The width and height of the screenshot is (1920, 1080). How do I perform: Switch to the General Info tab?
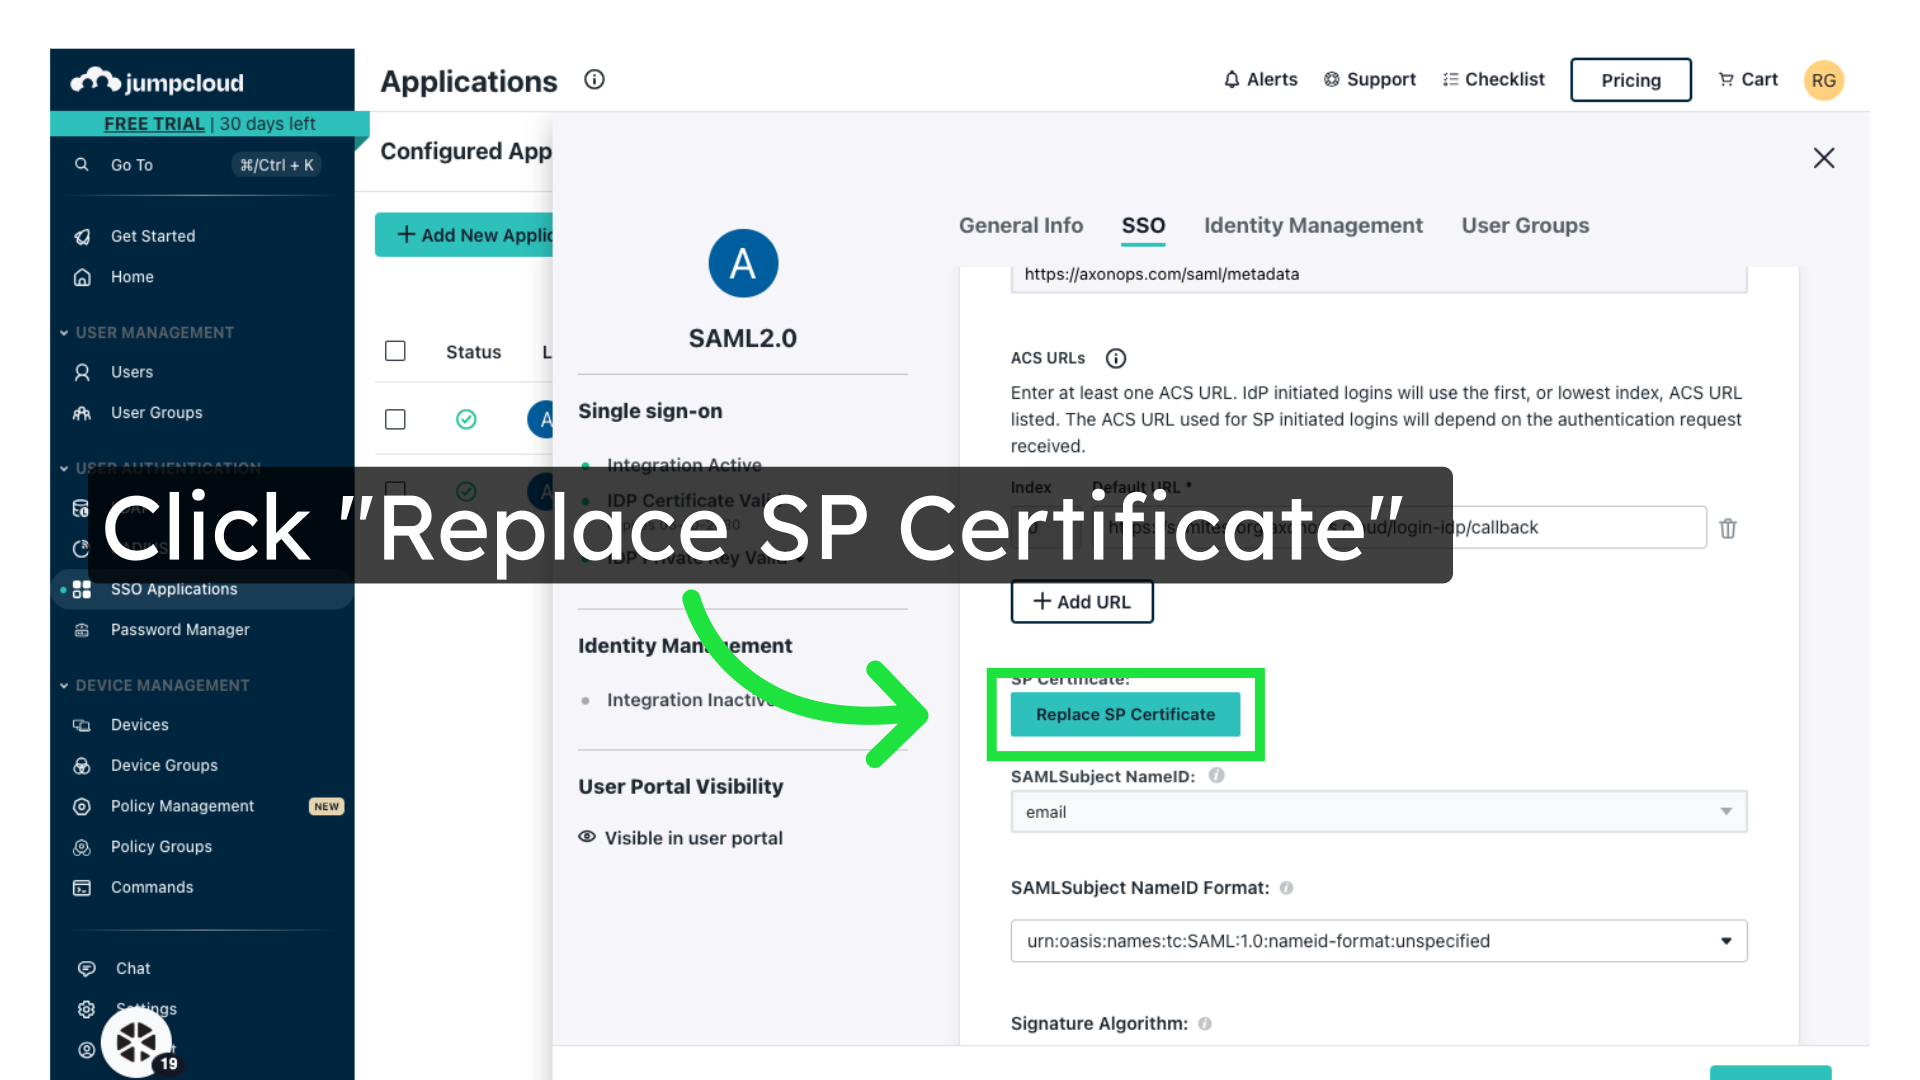tap(1020, 226)
